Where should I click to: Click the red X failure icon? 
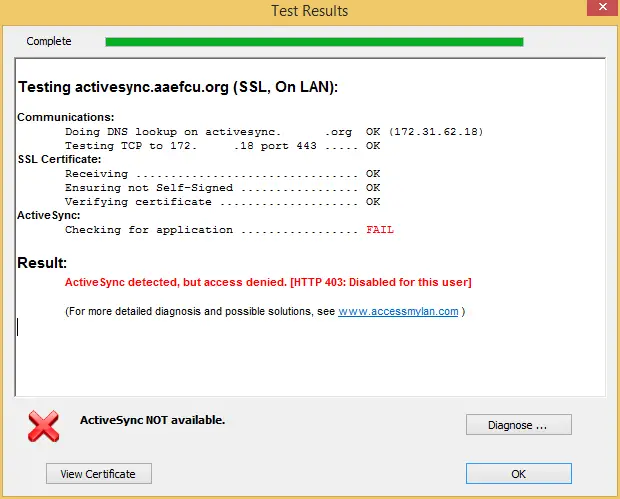click(43, 426)
